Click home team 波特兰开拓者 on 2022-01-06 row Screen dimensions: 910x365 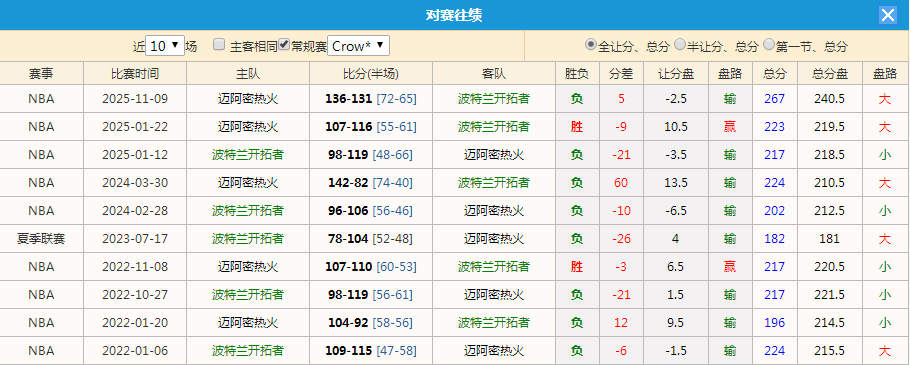coord(248,350)
